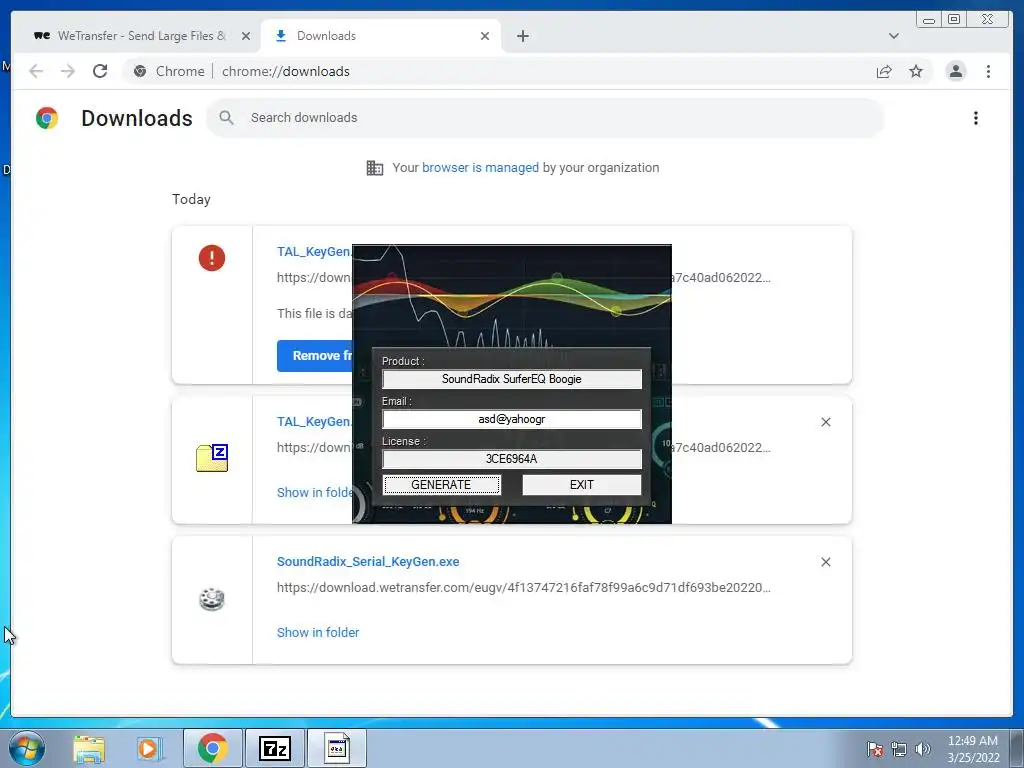Go forward in Chrome history
The height and width of the screenshot is (768, 1024).
(68, 71)
